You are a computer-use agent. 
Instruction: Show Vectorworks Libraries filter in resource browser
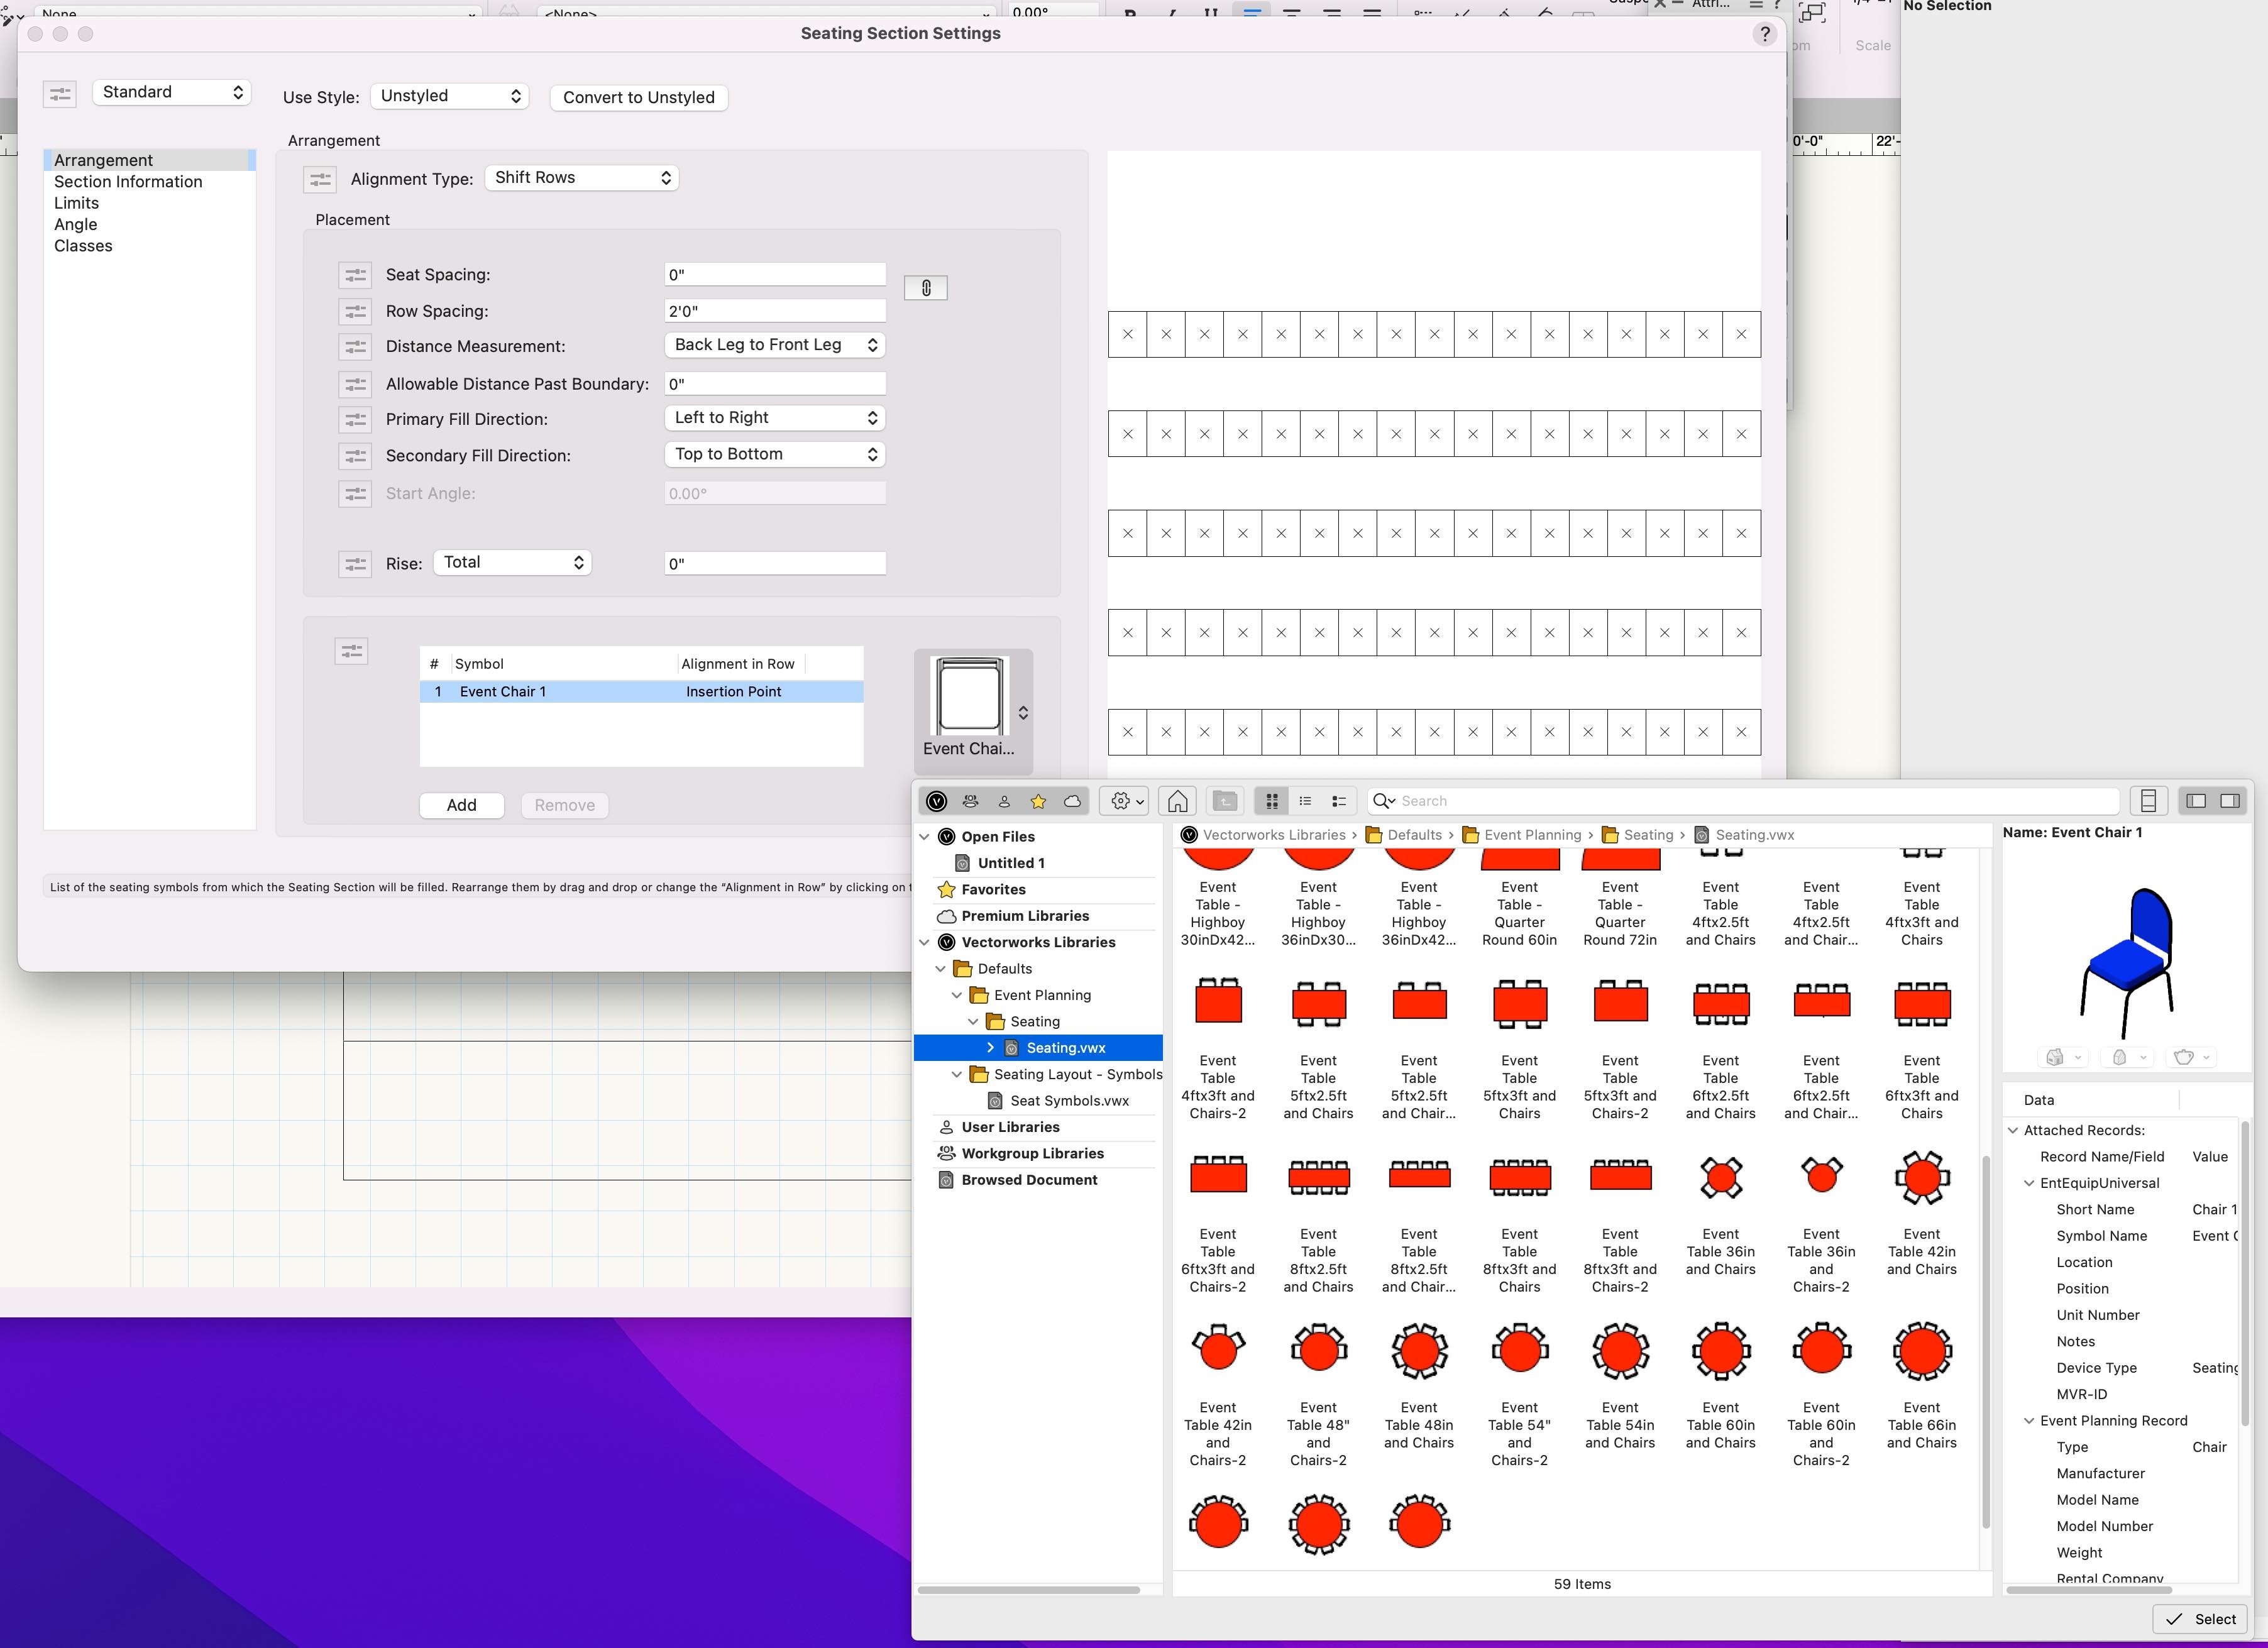[937, 801]
